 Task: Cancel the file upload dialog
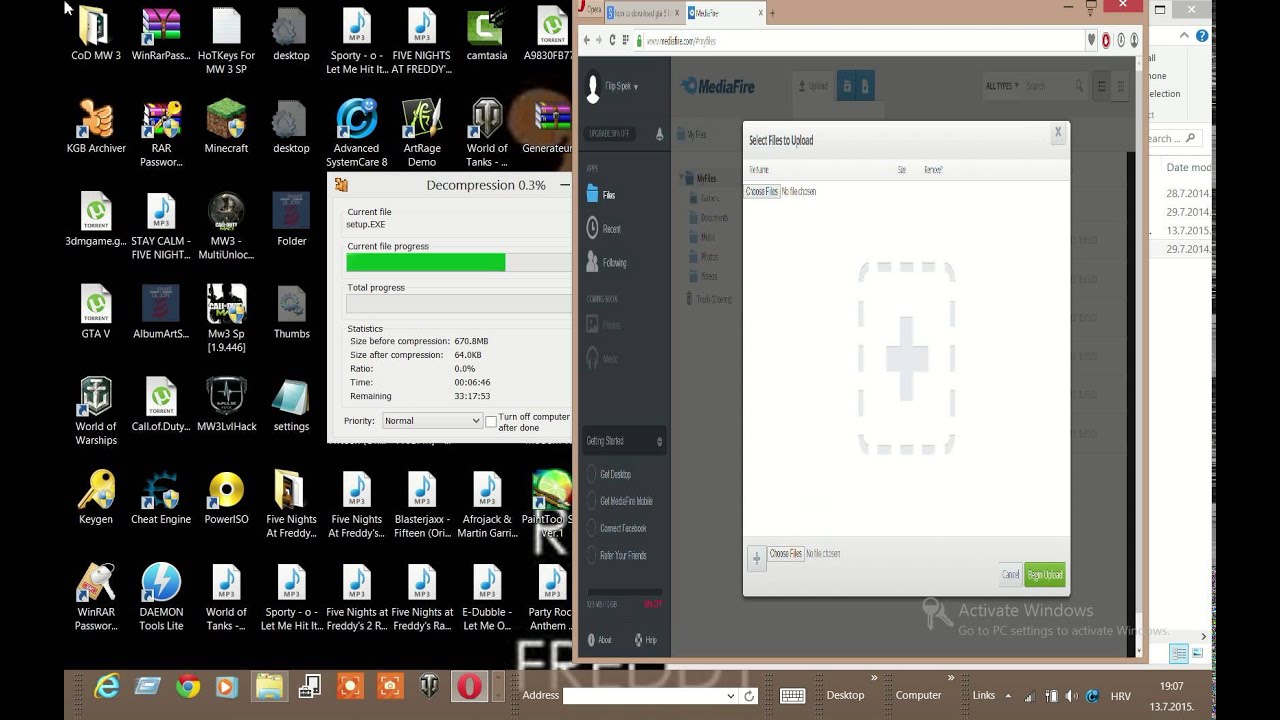click(1010, 575)
